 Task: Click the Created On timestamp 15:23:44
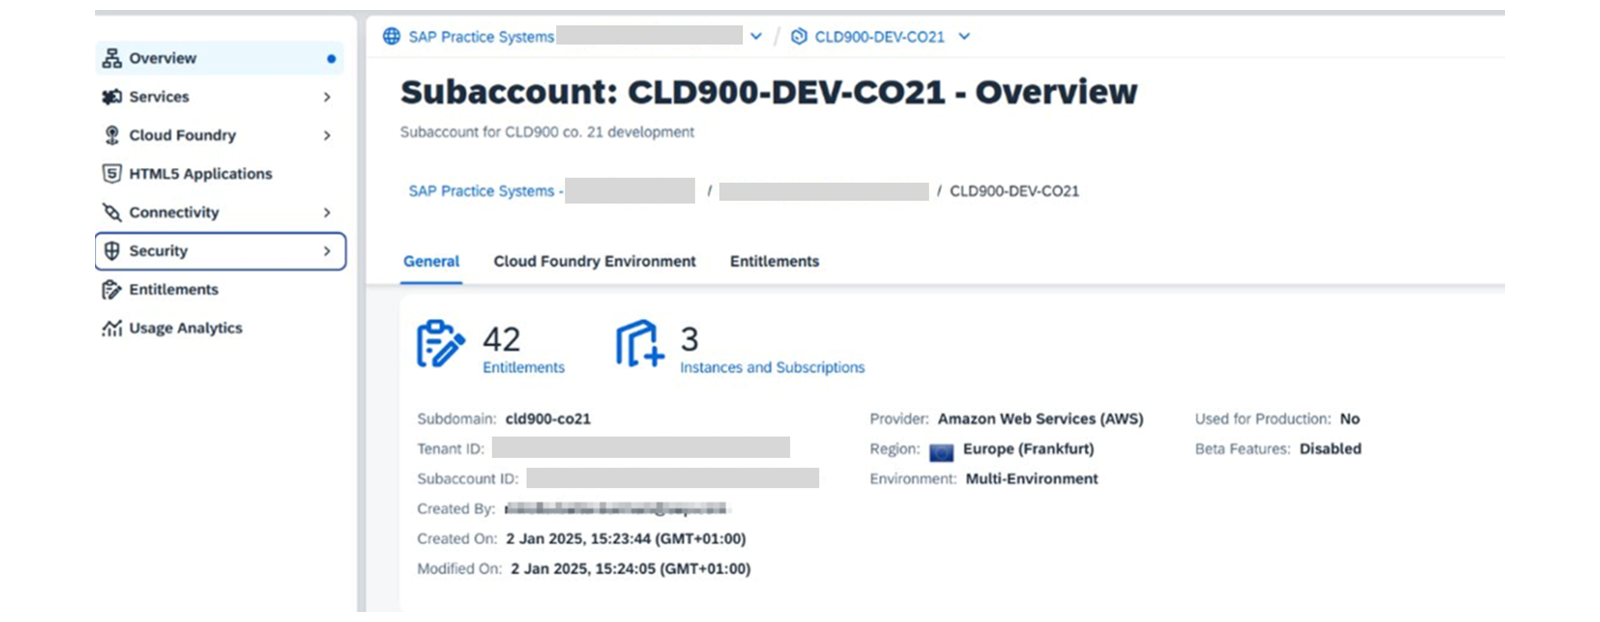(x=626, y=539)
